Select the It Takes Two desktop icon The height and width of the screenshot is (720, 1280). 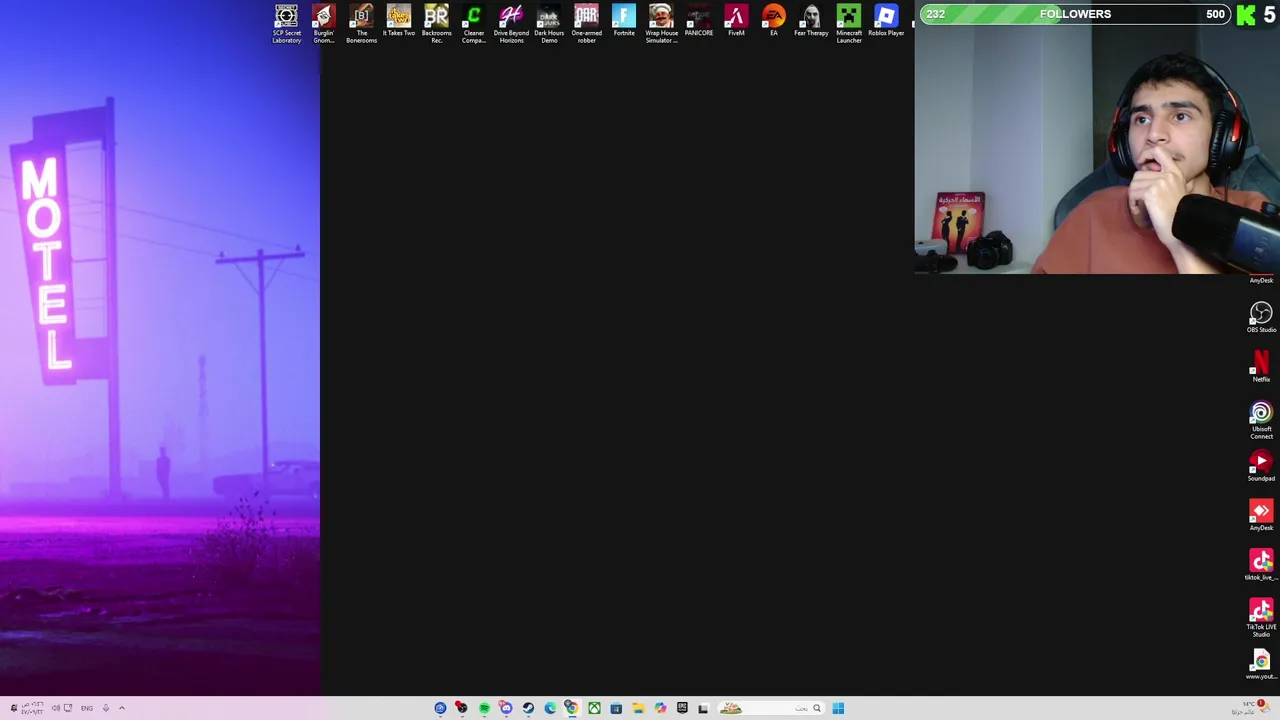(x=398, y=21)
